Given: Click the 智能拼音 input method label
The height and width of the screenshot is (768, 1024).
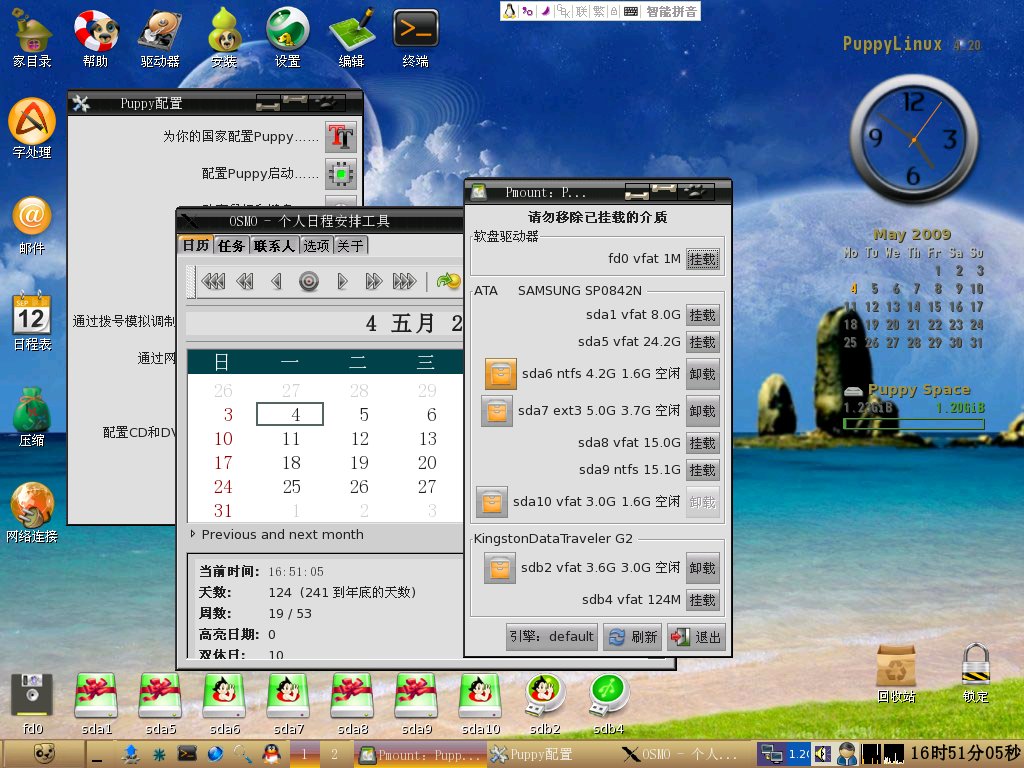Looking at the screenshot, I should (671, 11).
